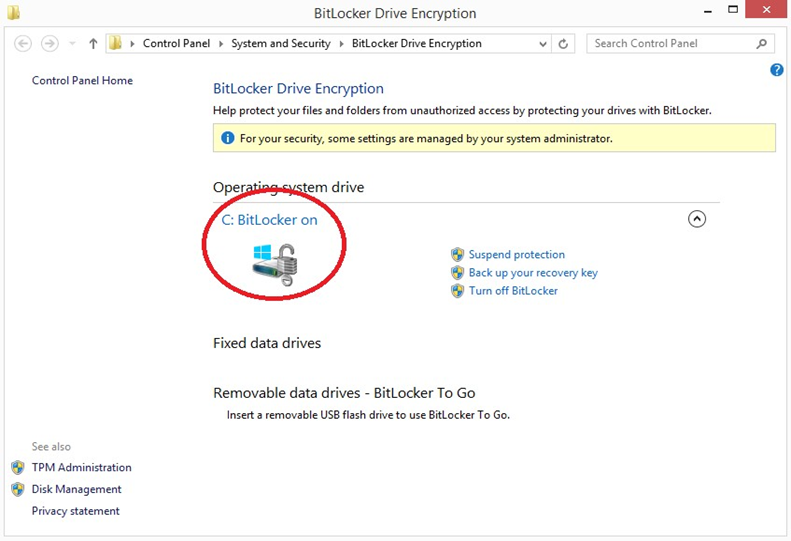This screenshot has height=541, width=791.
Task: Click the Suspend protection link
Action: [x=517, y=255]
